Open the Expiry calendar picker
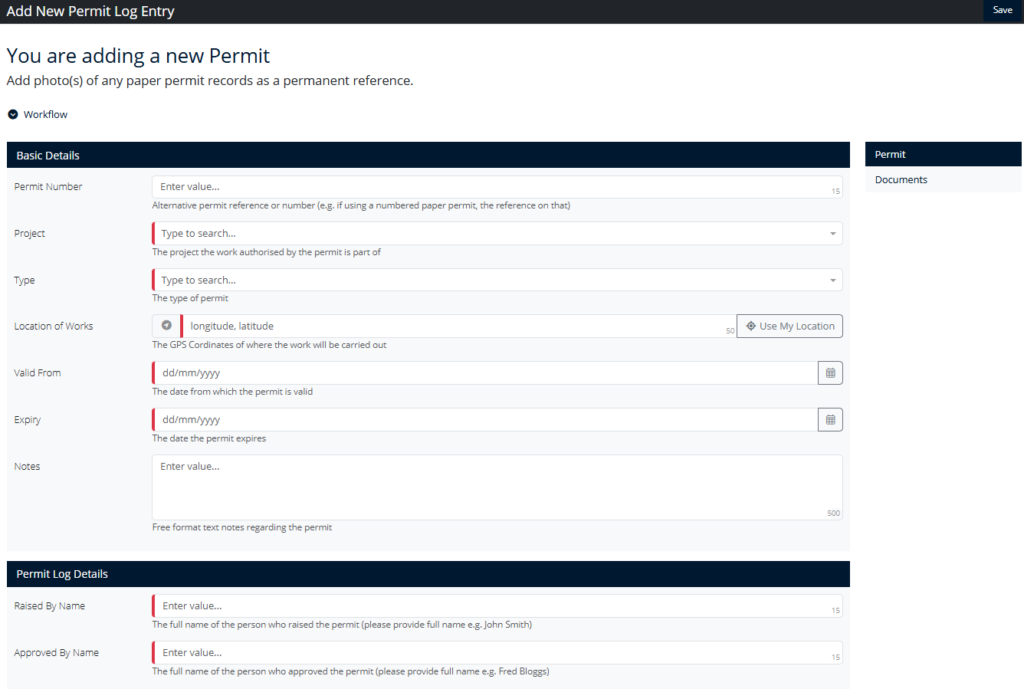Viewport: 1024px width, 689px height. (x=830, y=420)
